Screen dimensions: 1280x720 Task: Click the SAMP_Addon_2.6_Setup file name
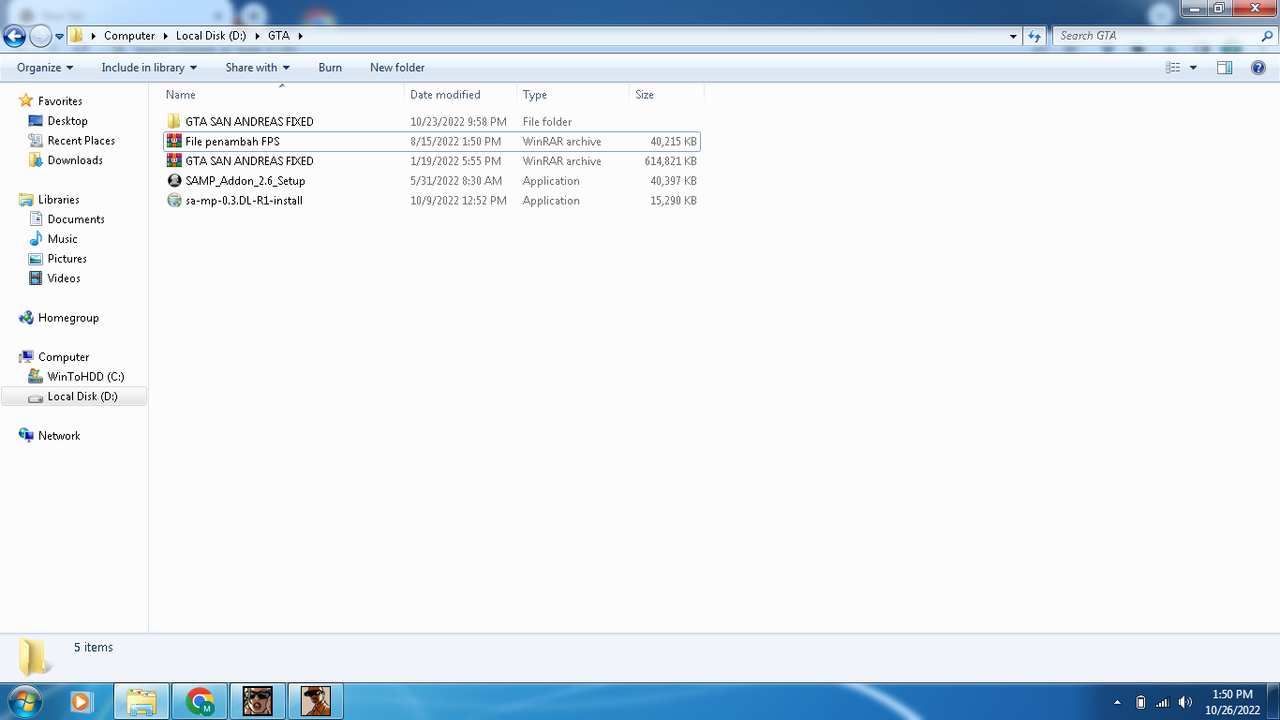pyautogui.click(x=245, y=181)
